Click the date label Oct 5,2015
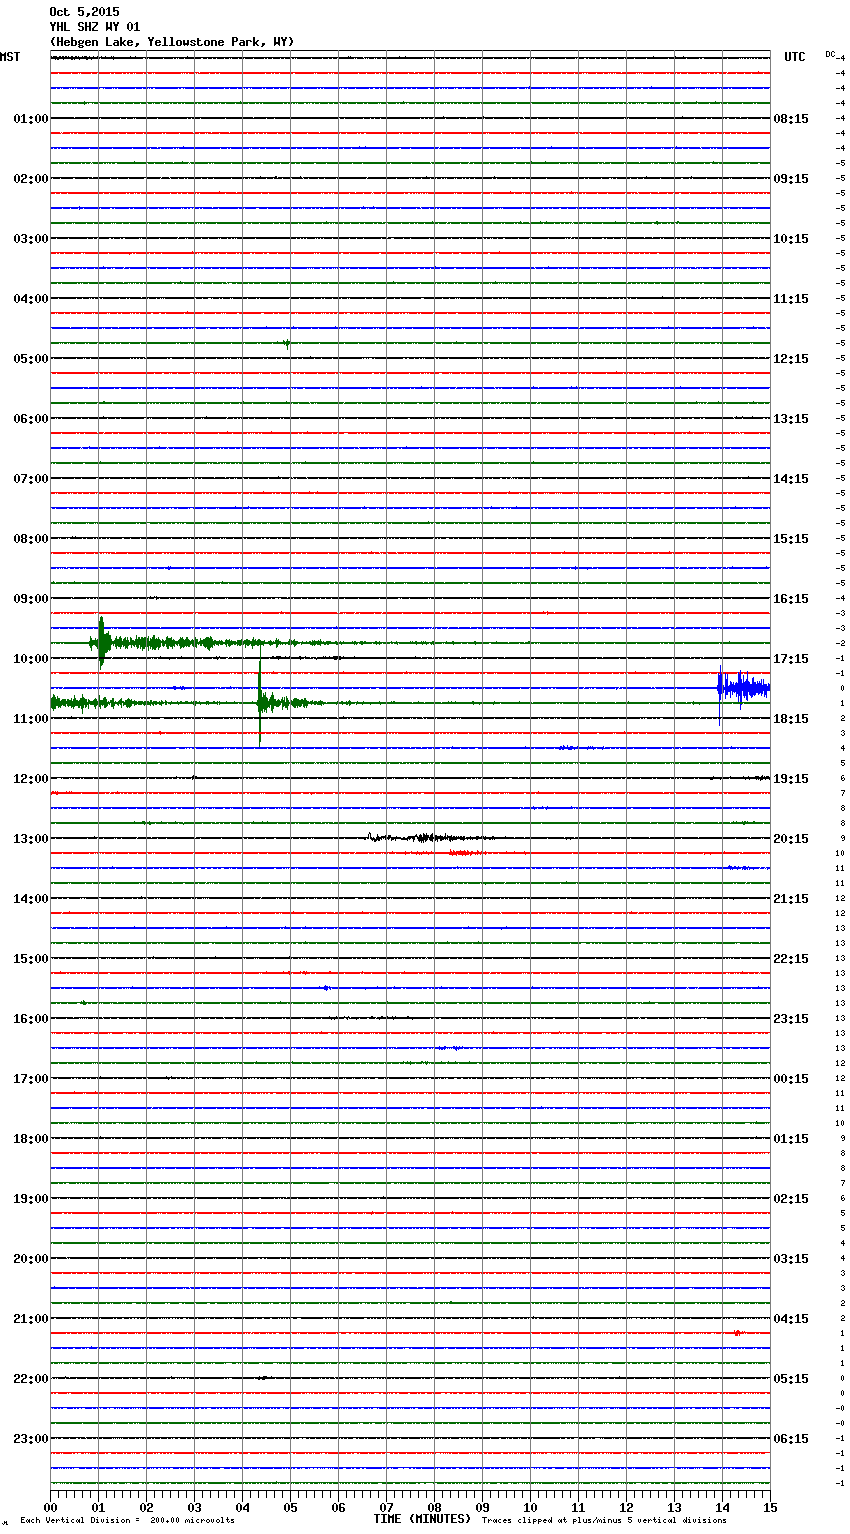Image resolution: width=850 pixels, height=1534 pixels. [x=84, y=12]
